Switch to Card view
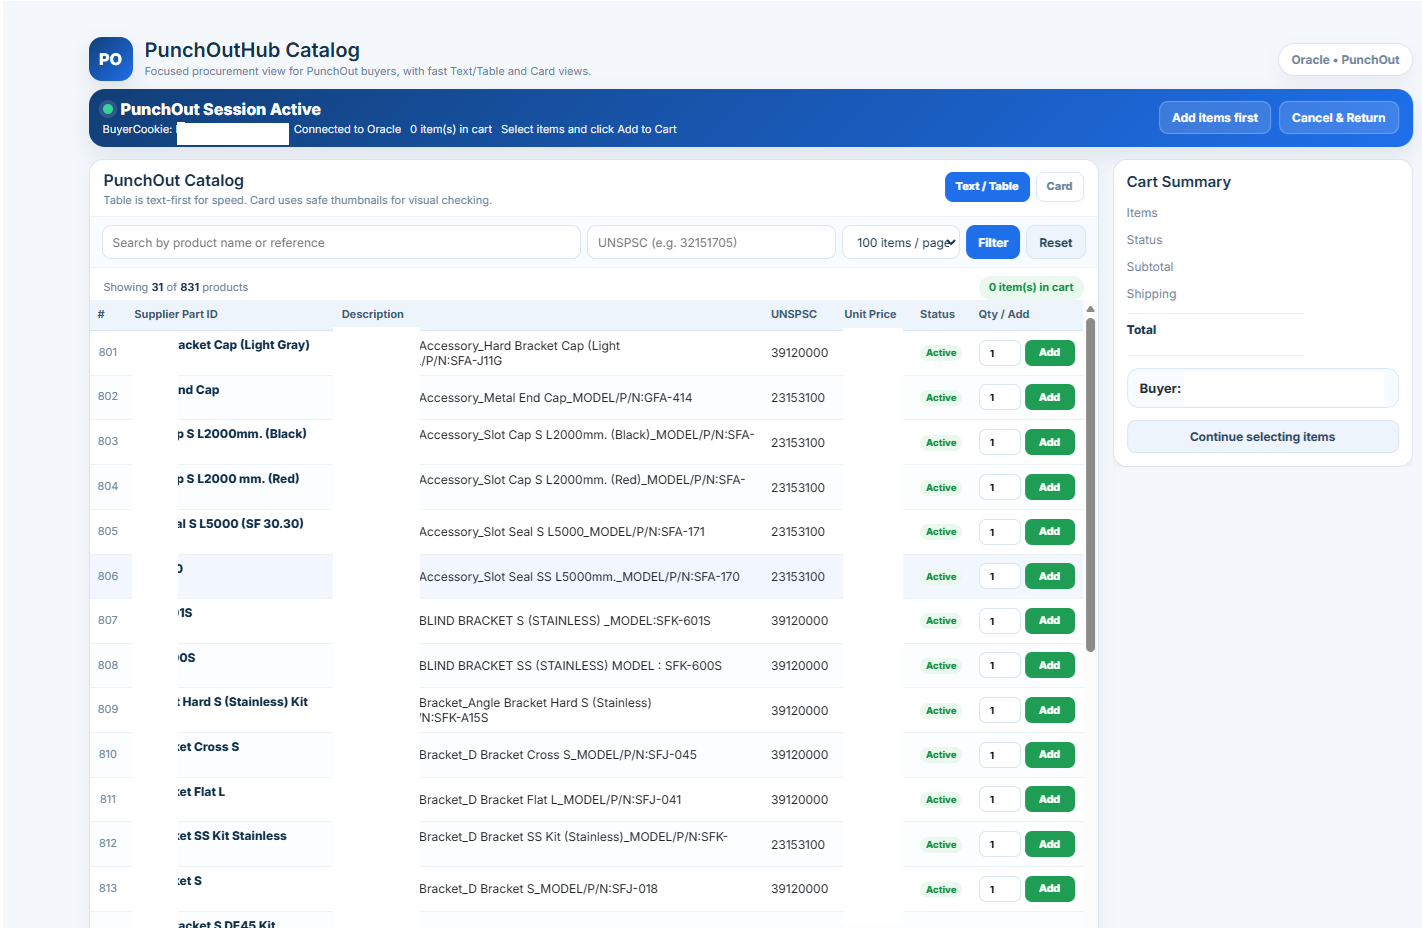This screenshot has width=1422, height=940. pos(1059,186)
